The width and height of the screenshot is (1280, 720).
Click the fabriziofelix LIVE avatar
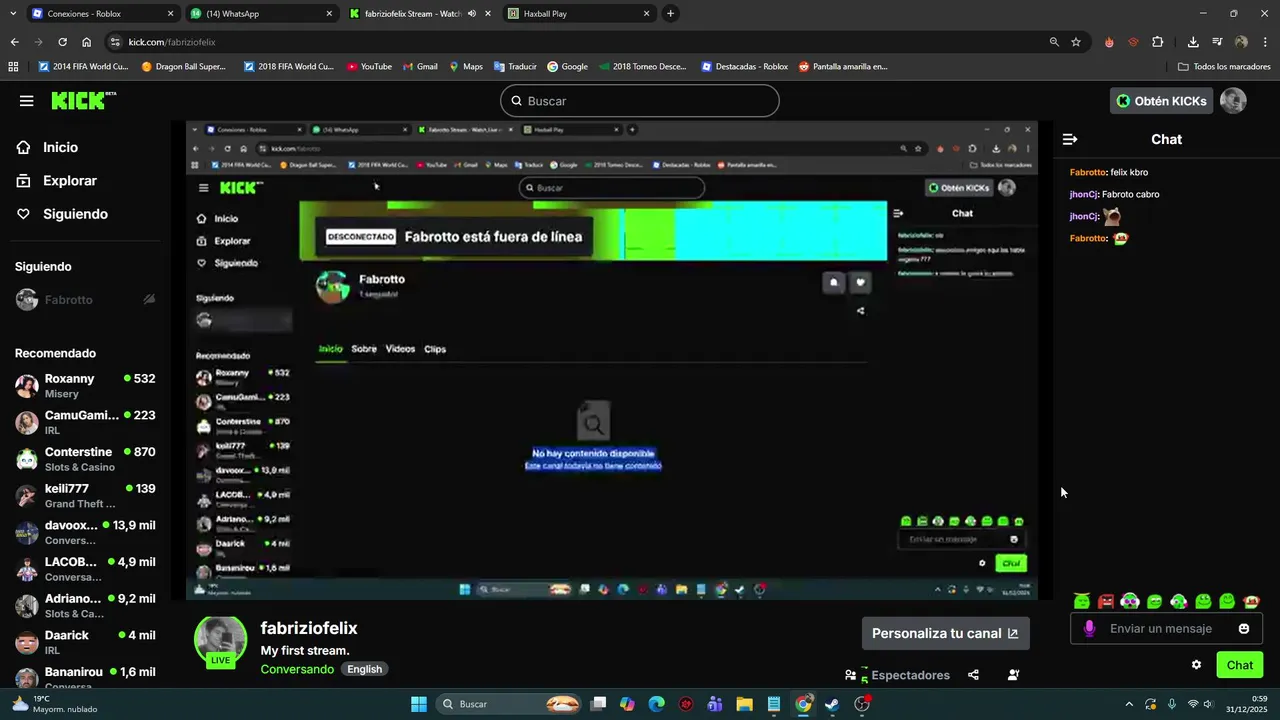[220, 642]
